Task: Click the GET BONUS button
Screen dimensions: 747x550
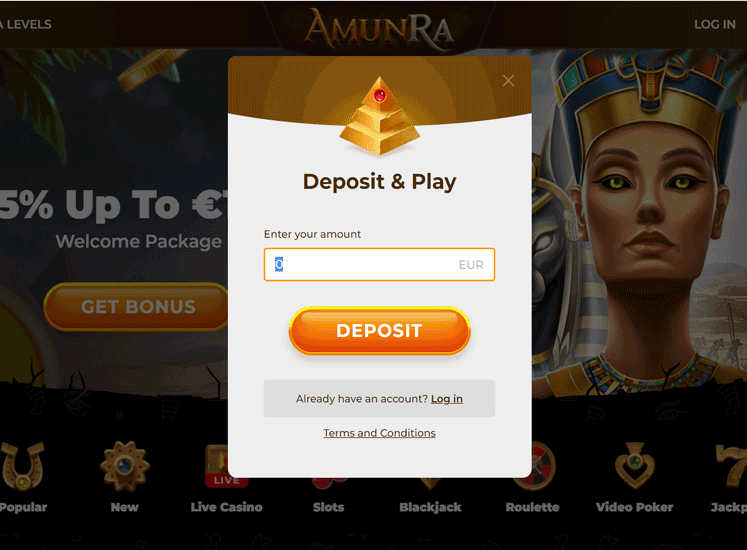Action: 137,307
